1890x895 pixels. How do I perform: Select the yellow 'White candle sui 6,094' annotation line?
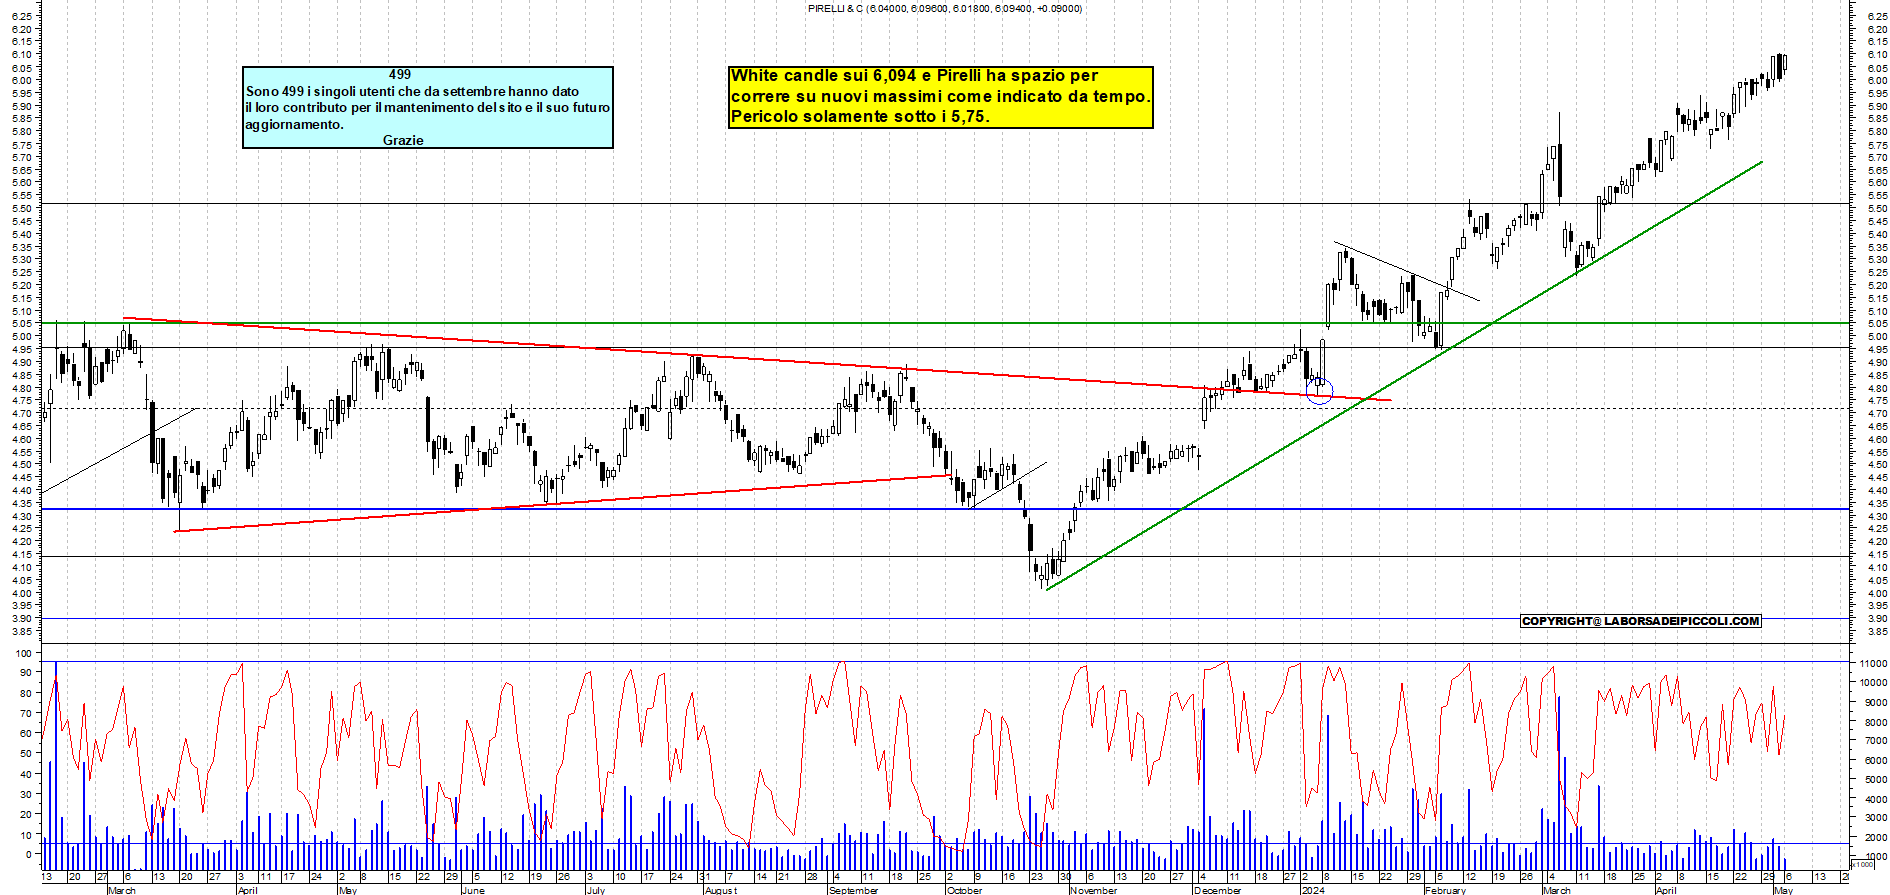(914, 76)
